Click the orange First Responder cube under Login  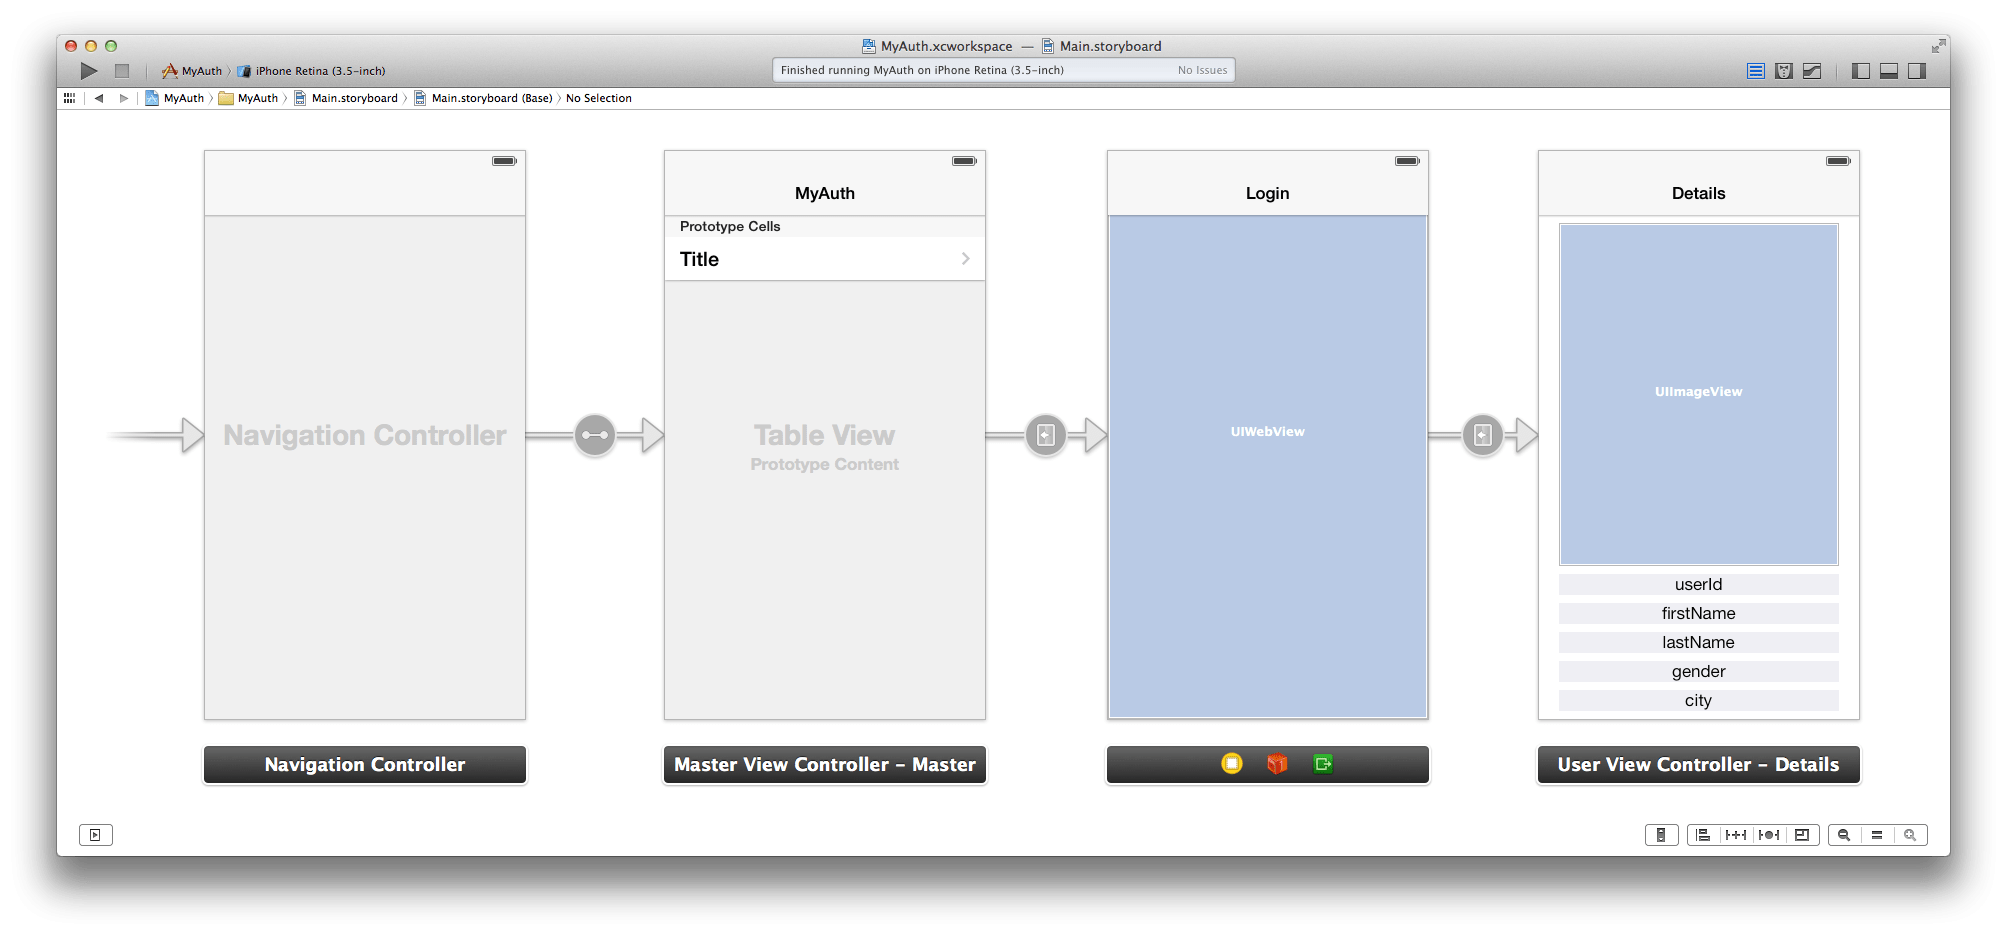coord(1277,763)
